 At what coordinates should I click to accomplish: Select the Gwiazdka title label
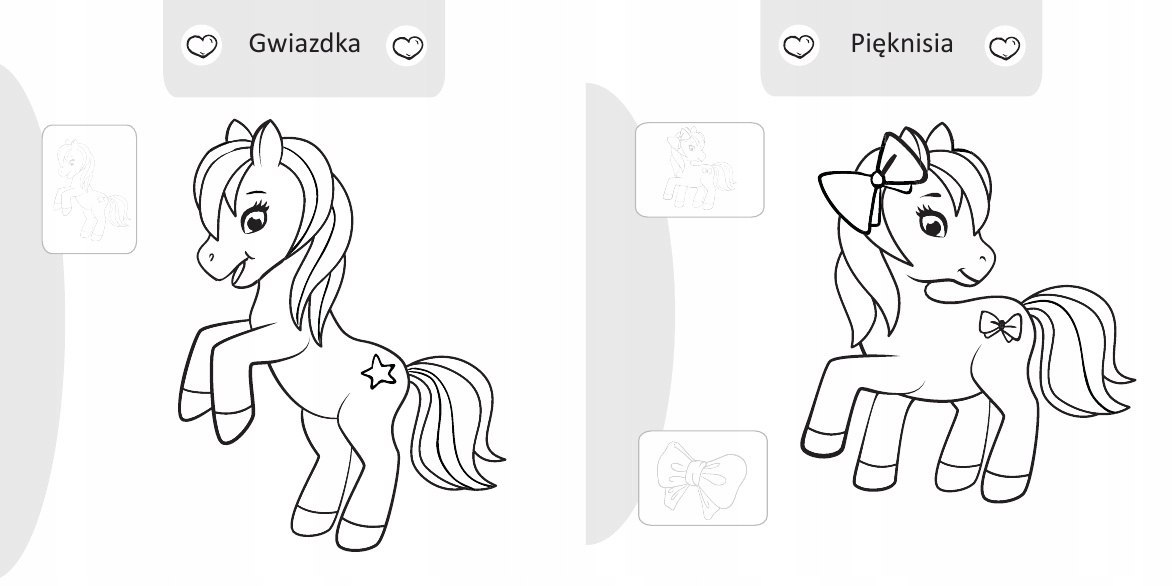click(x=304, y=43)
